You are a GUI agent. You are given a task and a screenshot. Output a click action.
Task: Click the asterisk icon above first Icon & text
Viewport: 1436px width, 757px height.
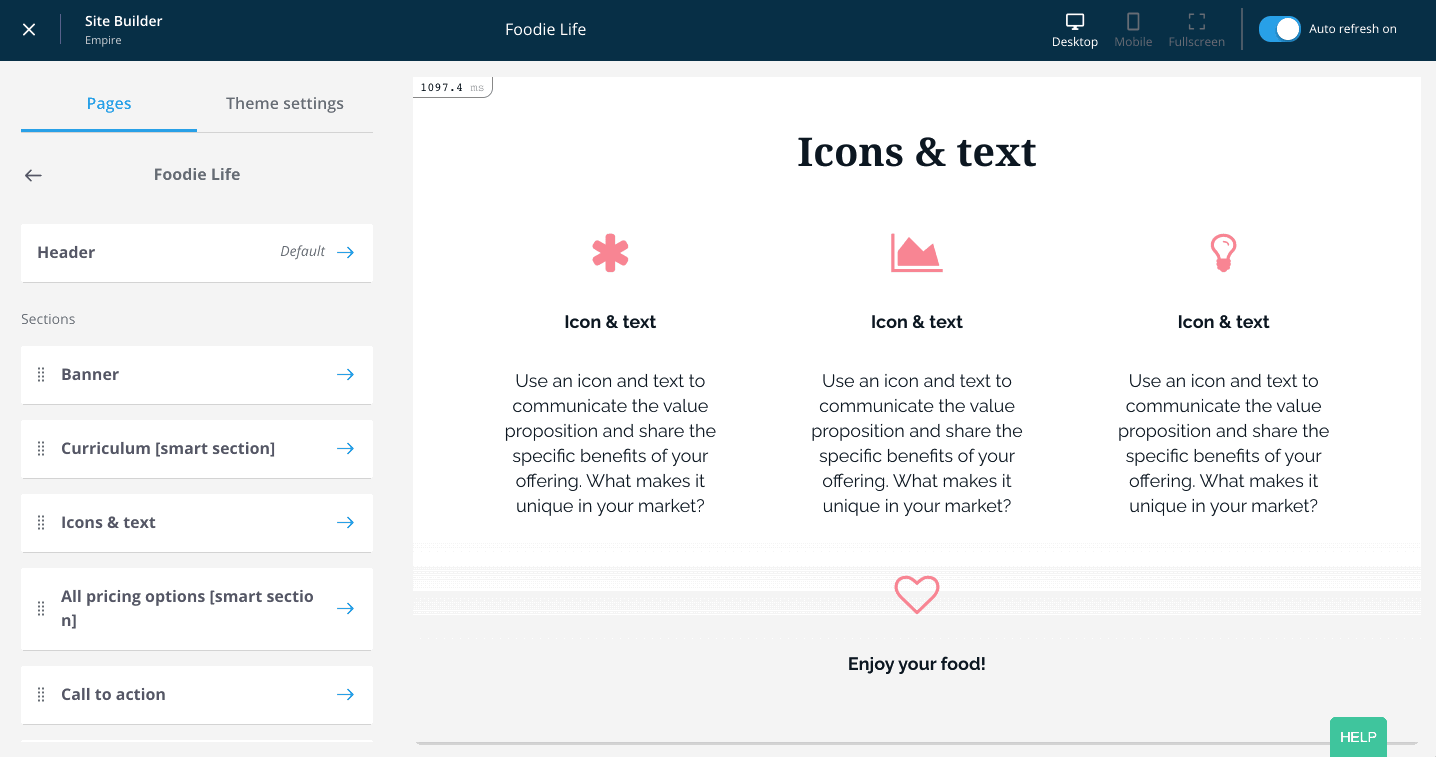[x=610, y=252]
